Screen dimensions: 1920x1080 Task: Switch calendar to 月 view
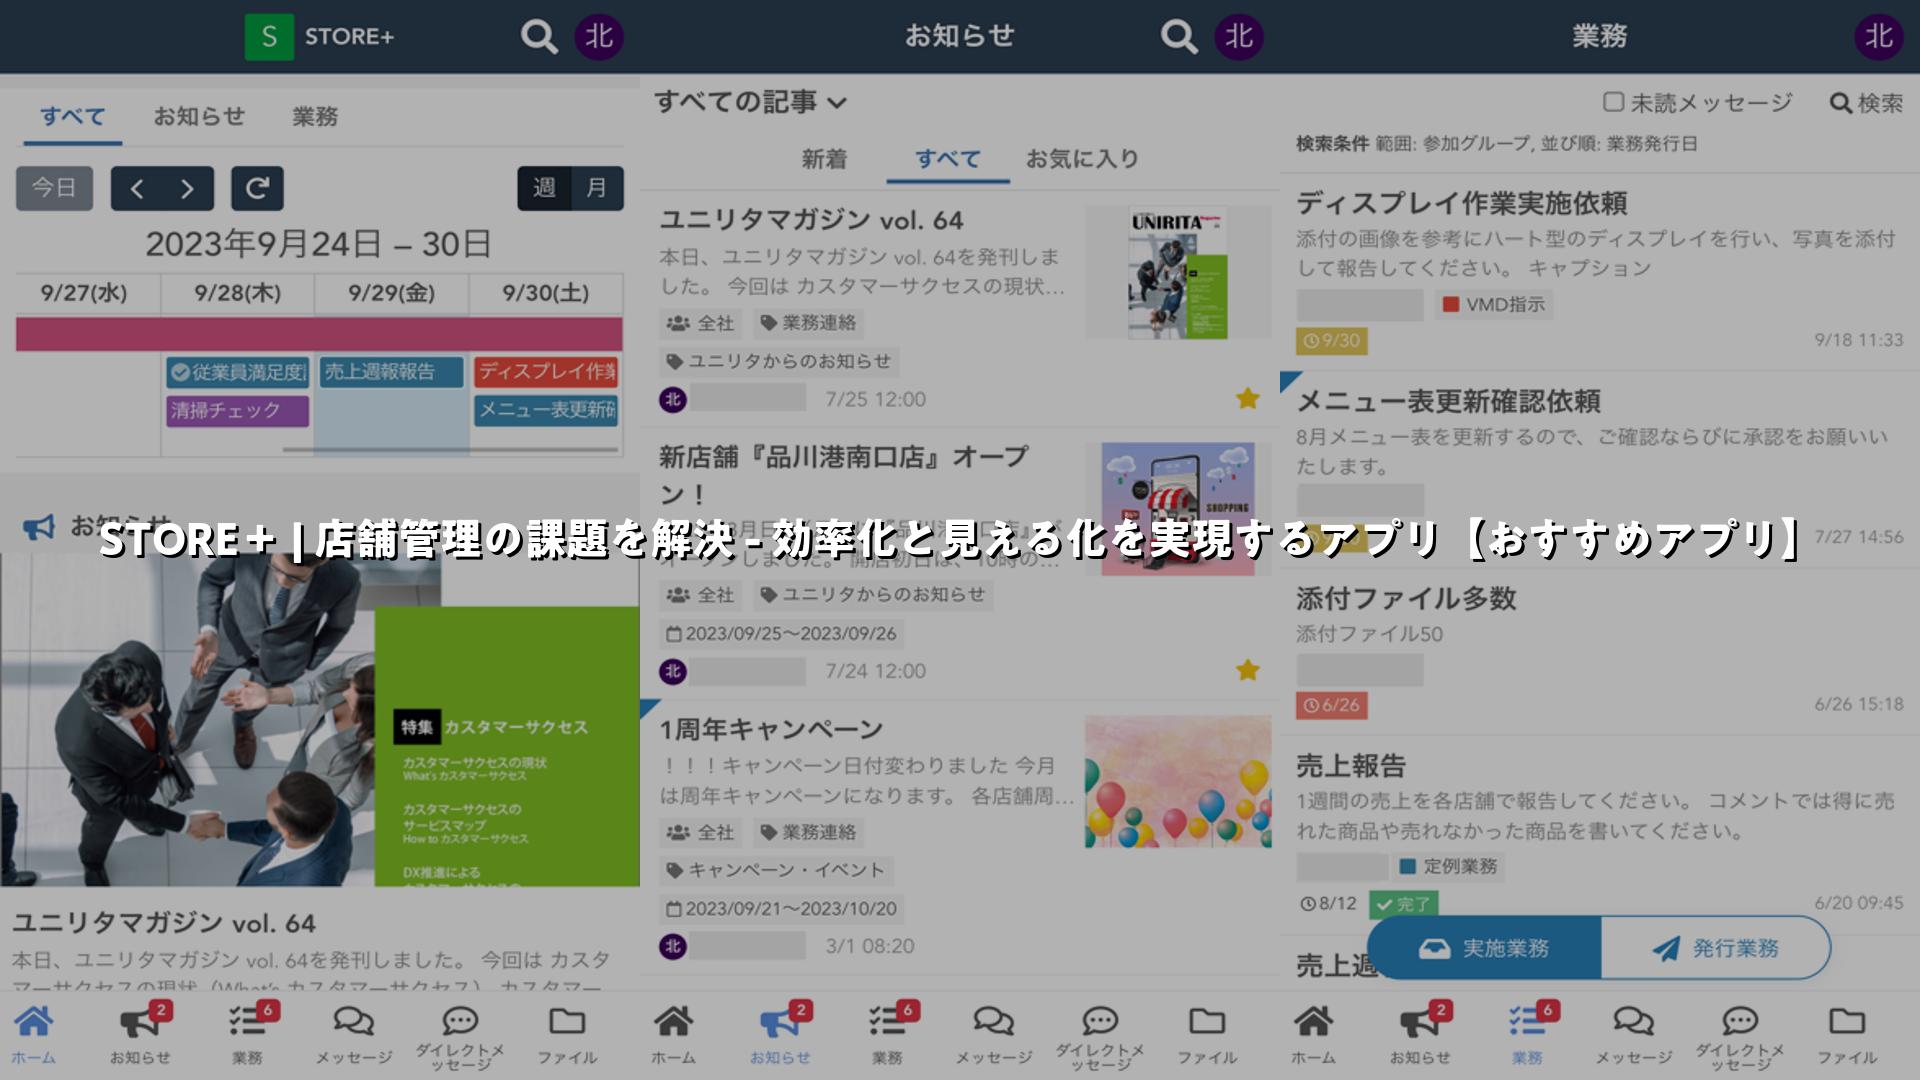click(597, 188)
